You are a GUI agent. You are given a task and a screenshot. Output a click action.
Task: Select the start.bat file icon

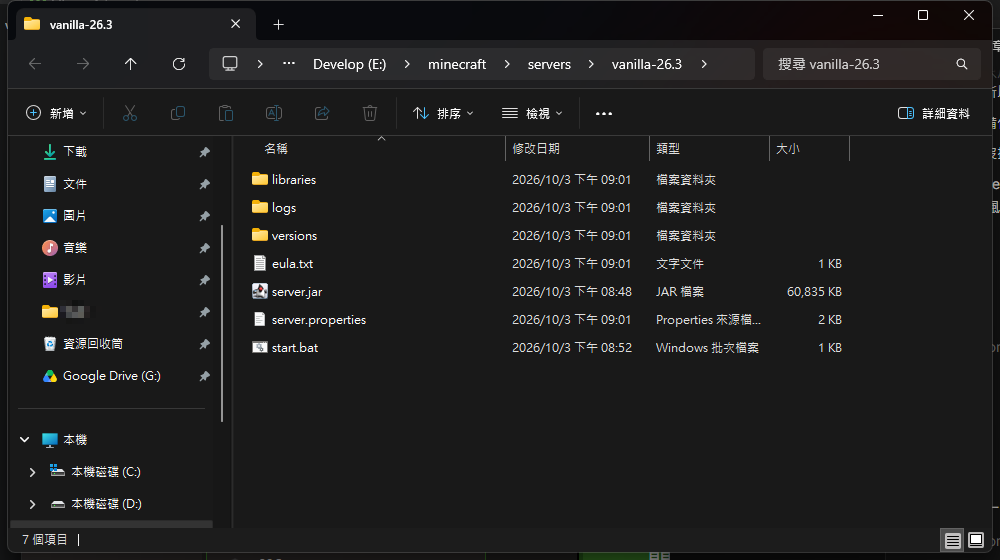260,348
